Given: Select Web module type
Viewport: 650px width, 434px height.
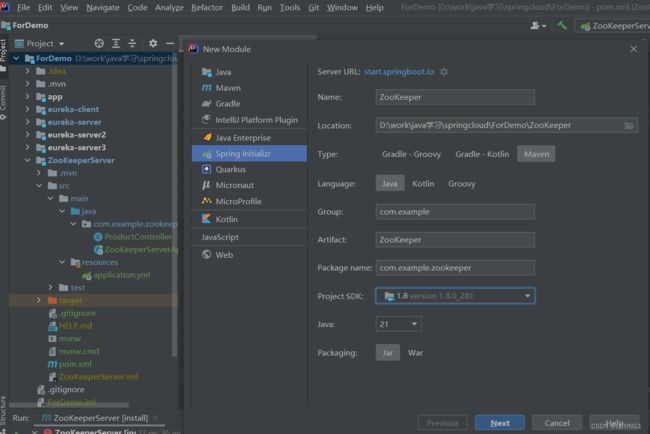Looking at the screenshot, I should tap(249, 255).
